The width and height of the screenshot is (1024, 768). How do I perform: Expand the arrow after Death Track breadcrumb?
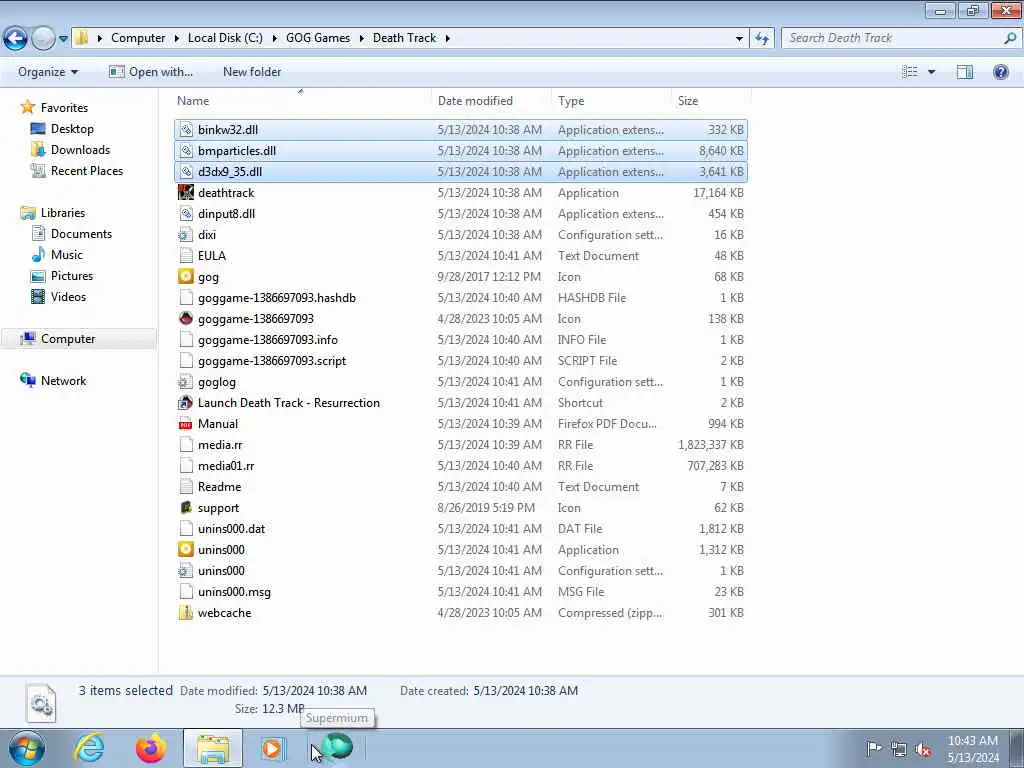(x=448, y=38)
